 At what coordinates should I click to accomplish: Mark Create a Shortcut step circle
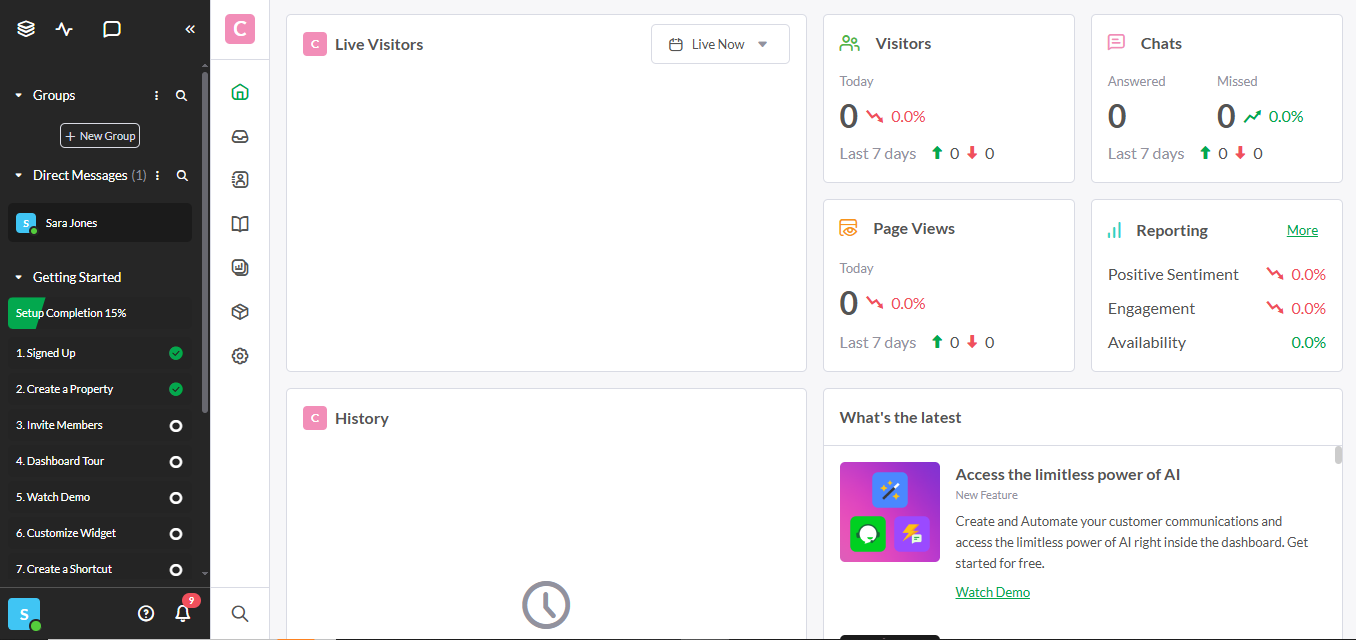point(176,569)
